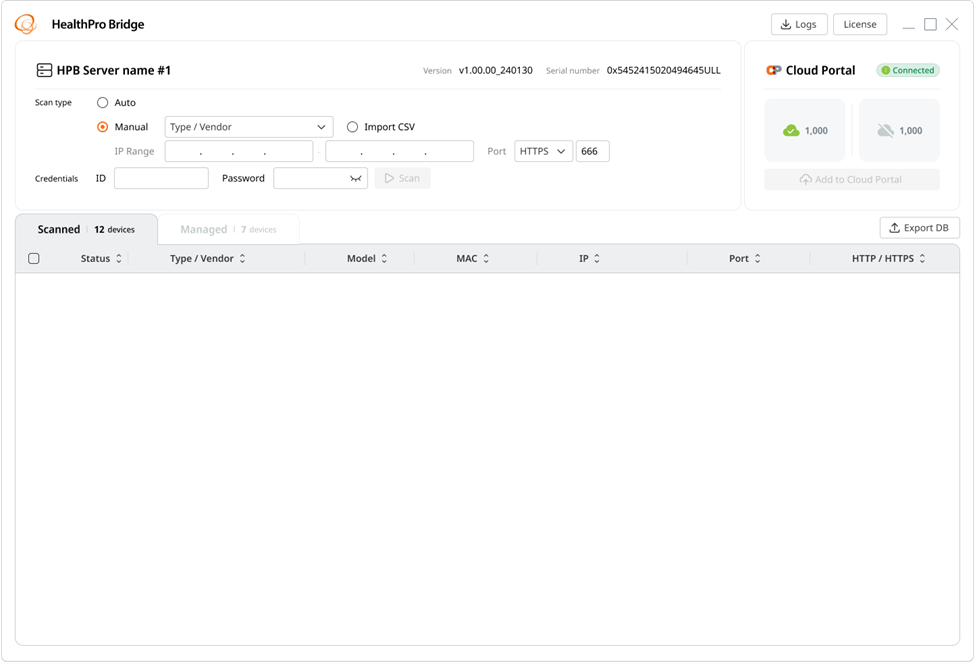Start the Scan button

coord(402,178)
